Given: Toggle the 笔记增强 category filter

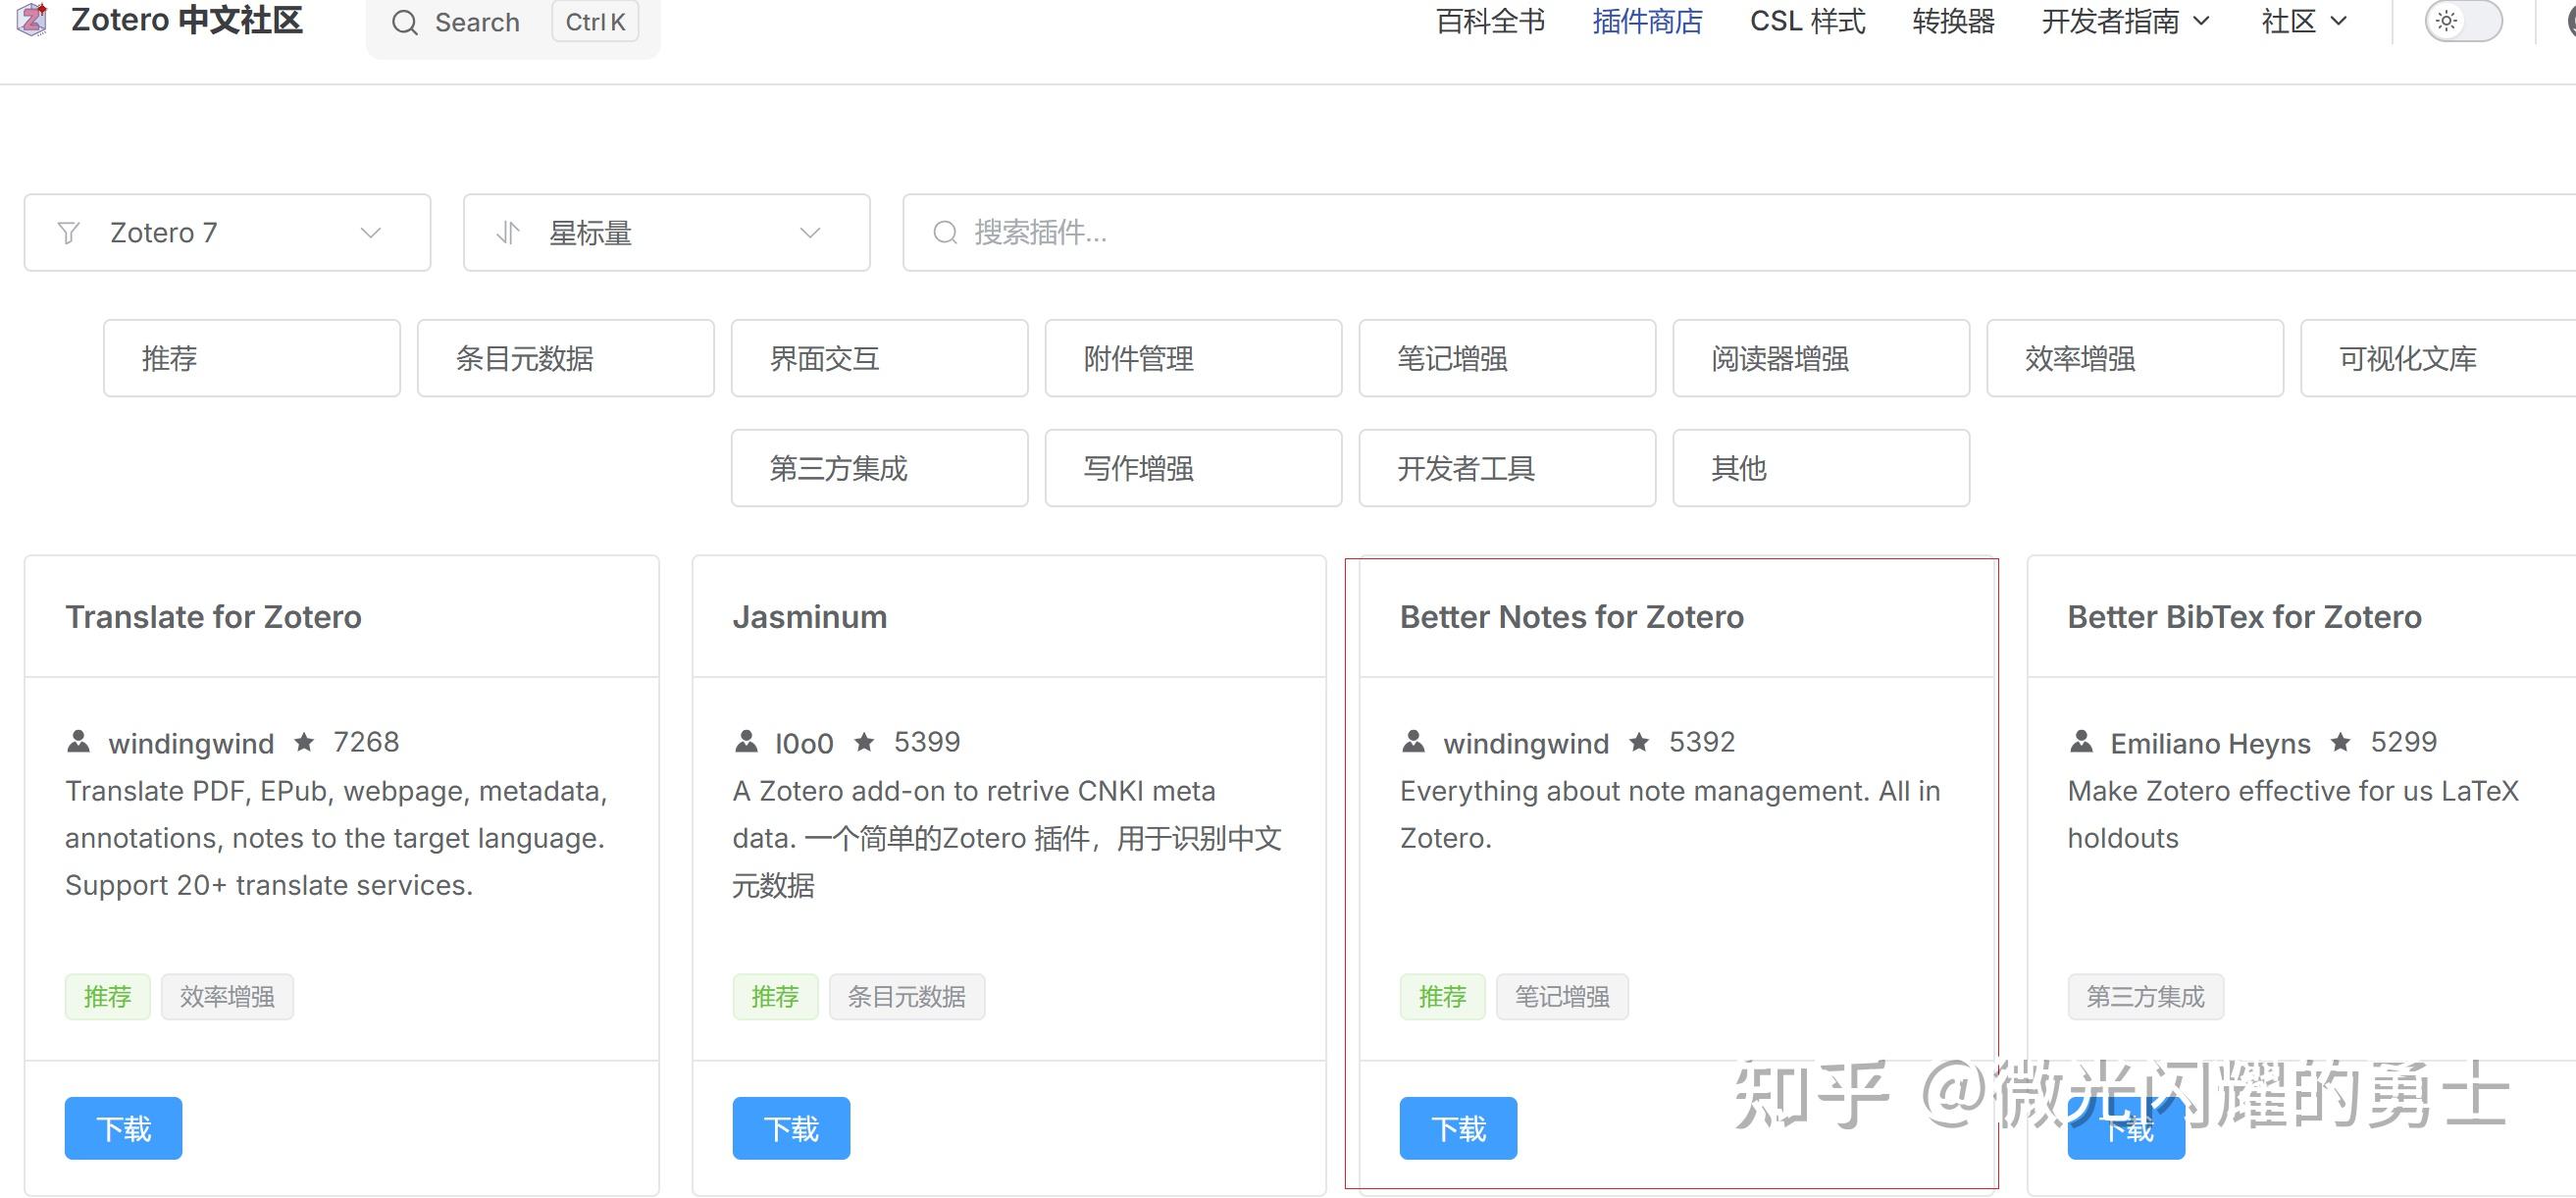Looking at the screenshot, I should [x=1508, y=358].
